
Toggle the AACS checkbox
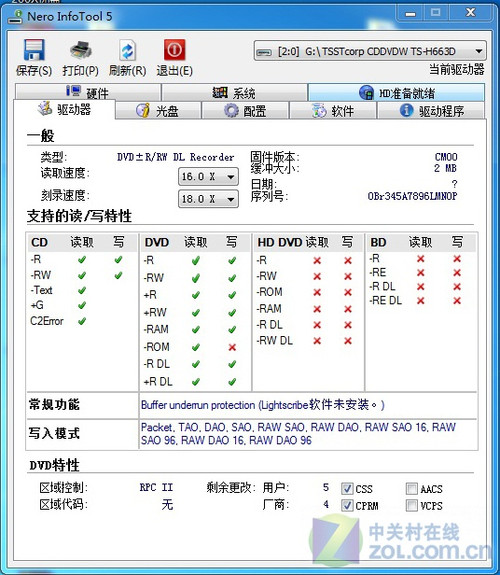click(412, 488)
